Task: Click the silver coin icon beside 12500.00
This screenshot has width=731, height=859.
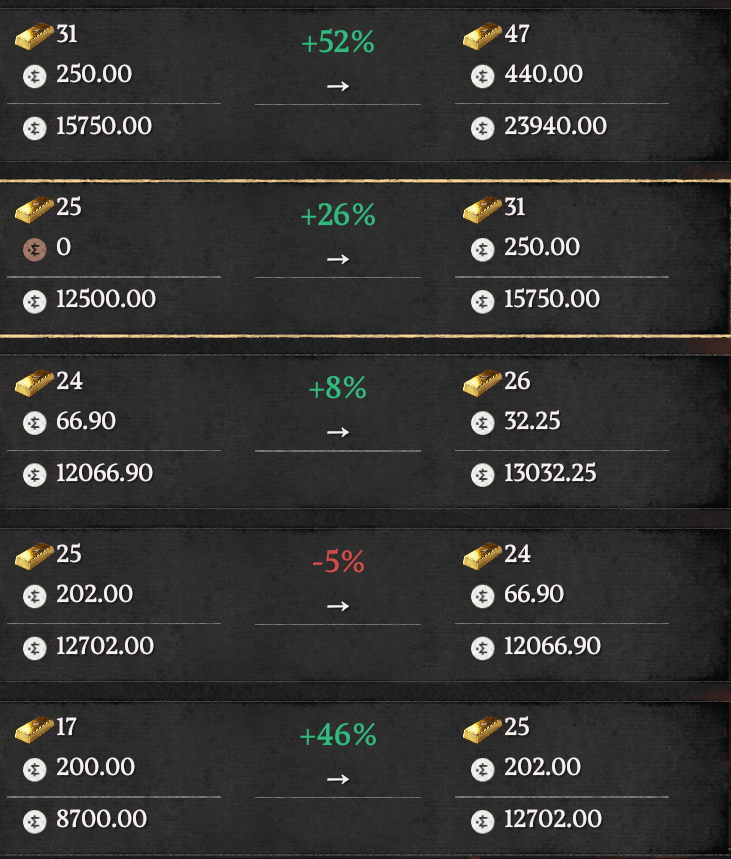Action: pos(35,300)
